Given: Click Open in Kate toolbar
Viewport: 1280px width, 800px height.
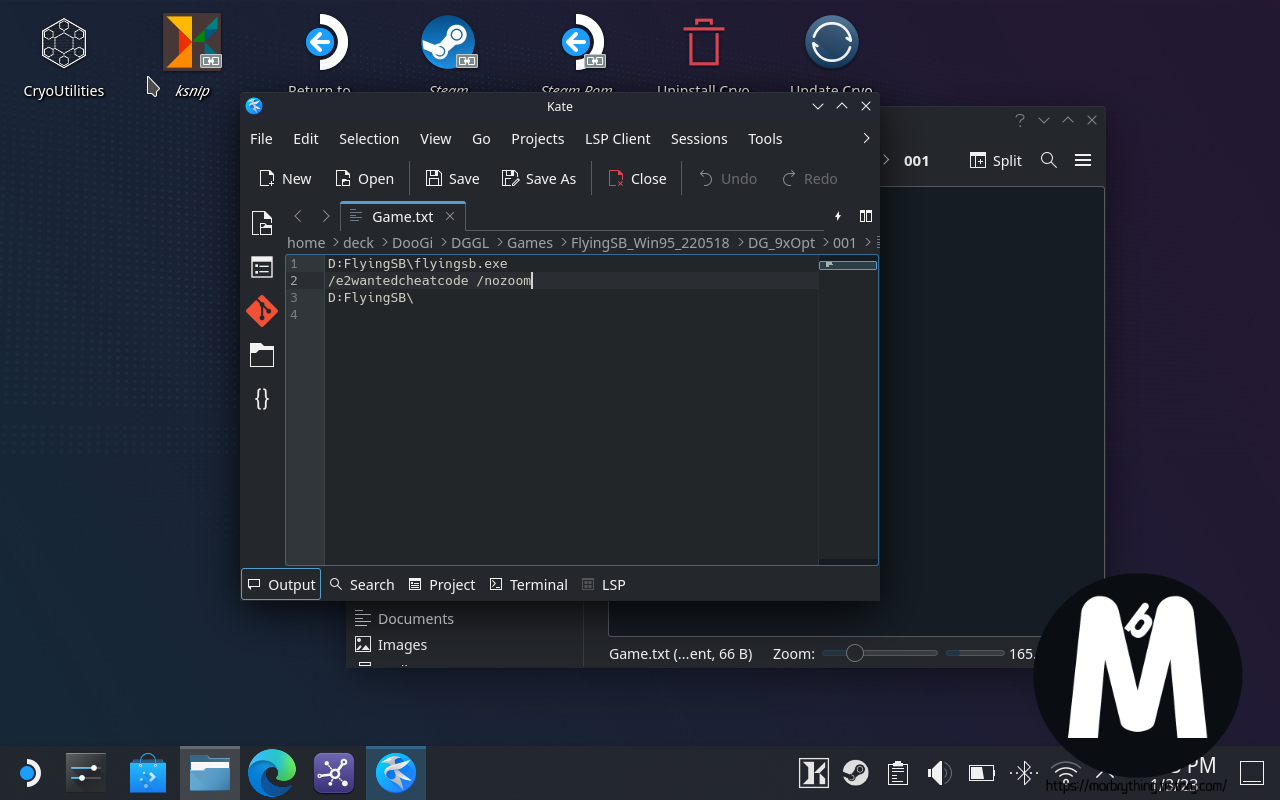Looking at the screenshot, I should (364, 178).
